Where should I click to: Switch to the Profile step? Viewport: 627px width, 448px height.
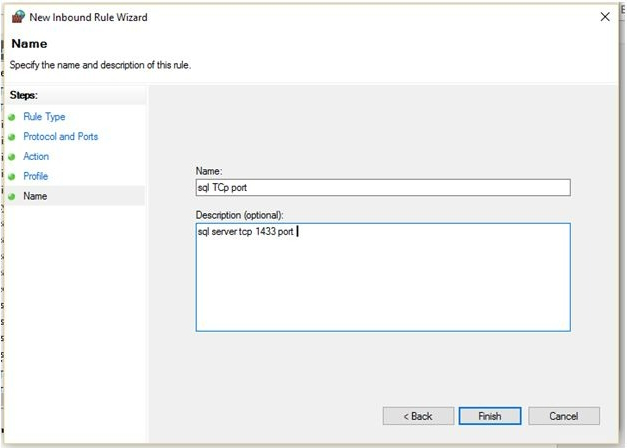pos(36,177)
